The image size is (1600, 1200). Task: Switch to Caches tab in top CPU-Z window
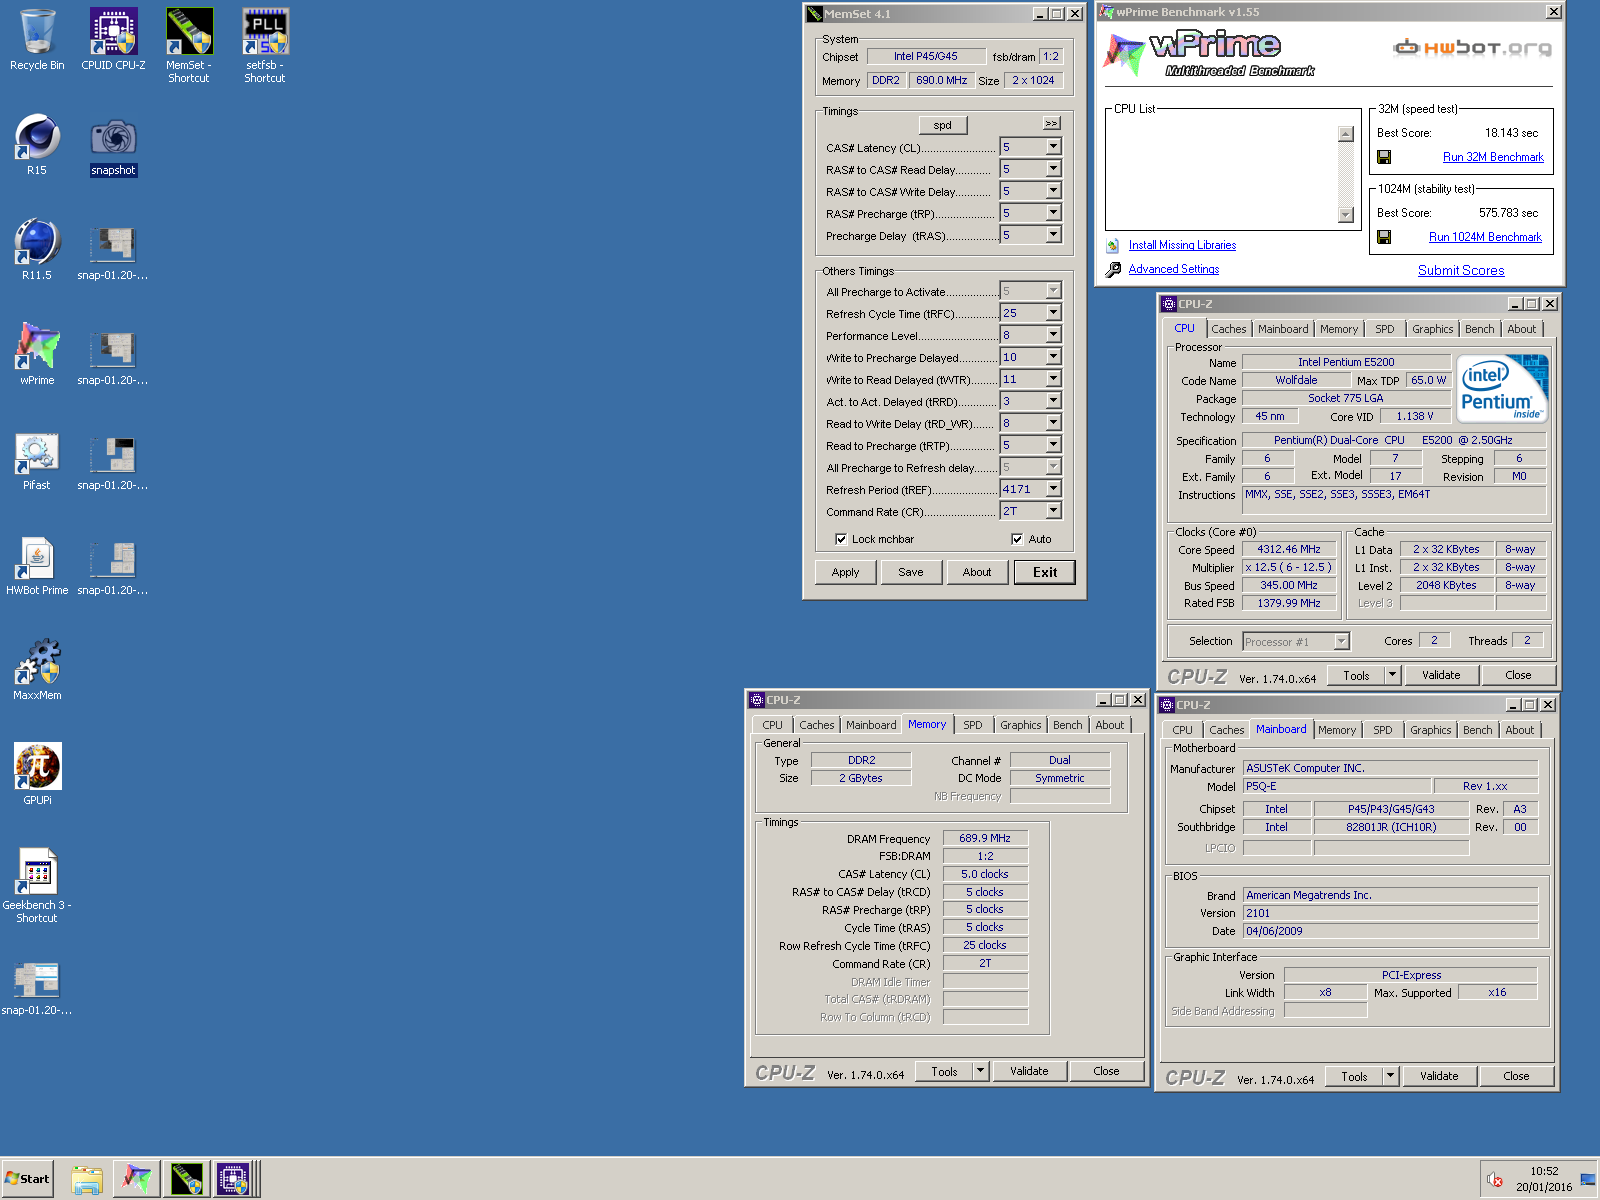coord(1228,329)
